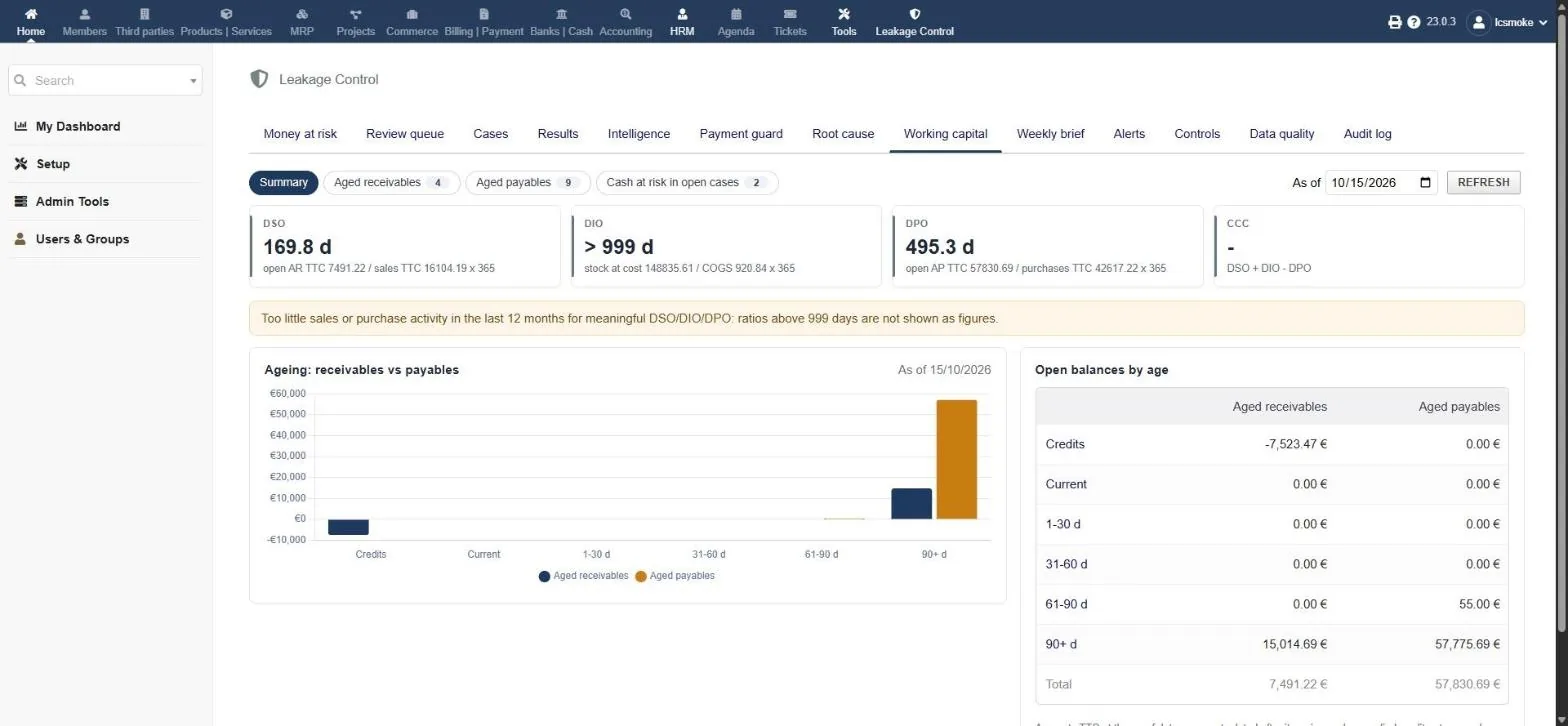Click the Leakage Control shield icon in top bar
This screenshot has height=726, width=1568.
point(914,14)
